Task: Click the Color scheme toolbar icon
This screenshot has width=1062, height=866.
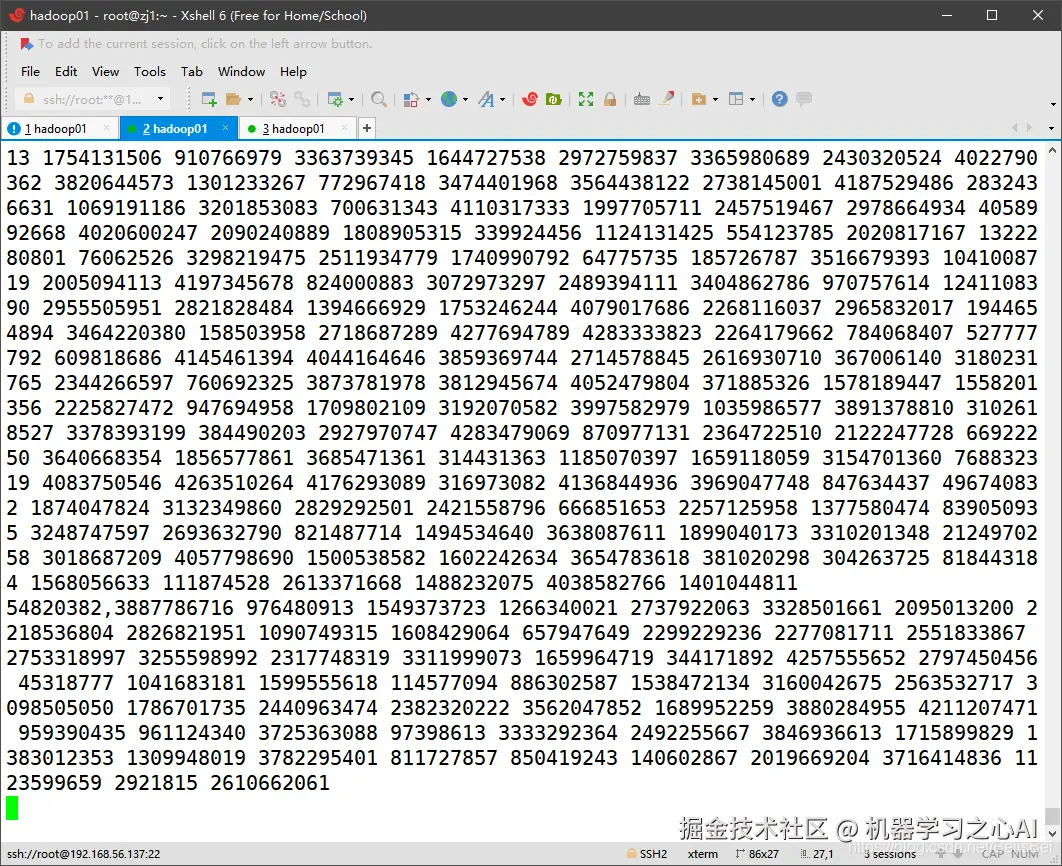Action: 410,100
